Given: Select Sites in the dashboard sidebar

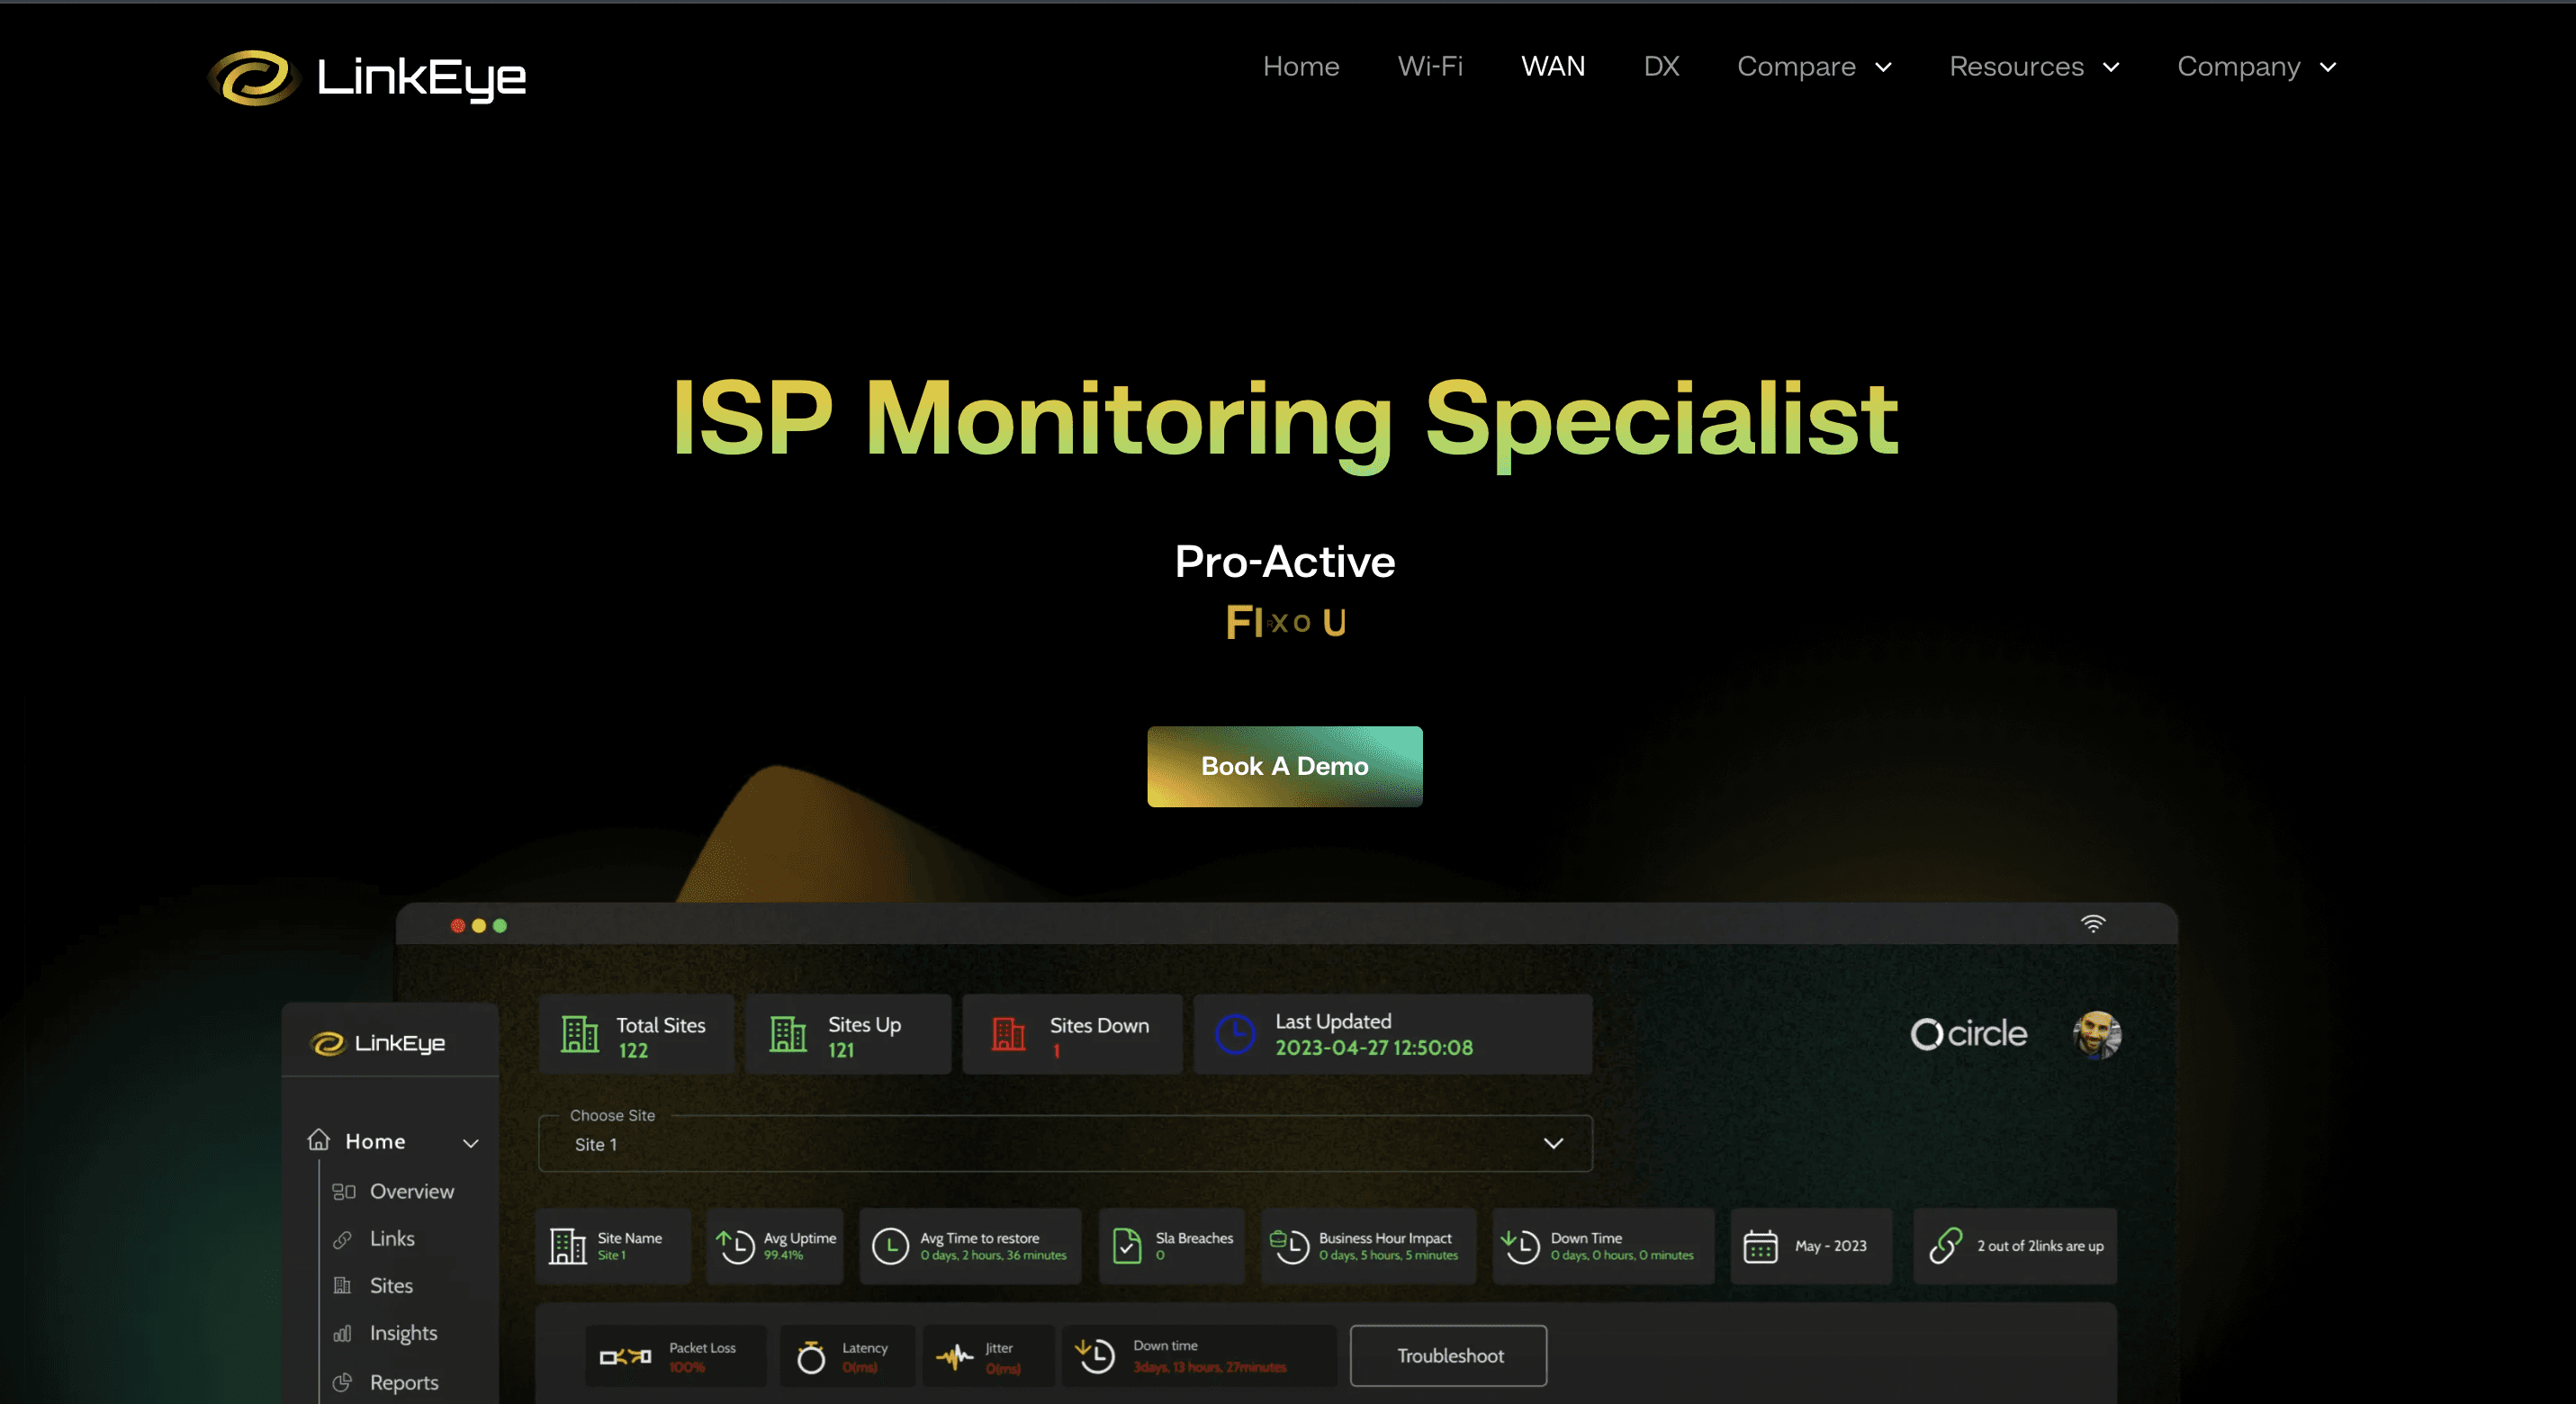Looking at the screenshot, I should [391, 1286].
